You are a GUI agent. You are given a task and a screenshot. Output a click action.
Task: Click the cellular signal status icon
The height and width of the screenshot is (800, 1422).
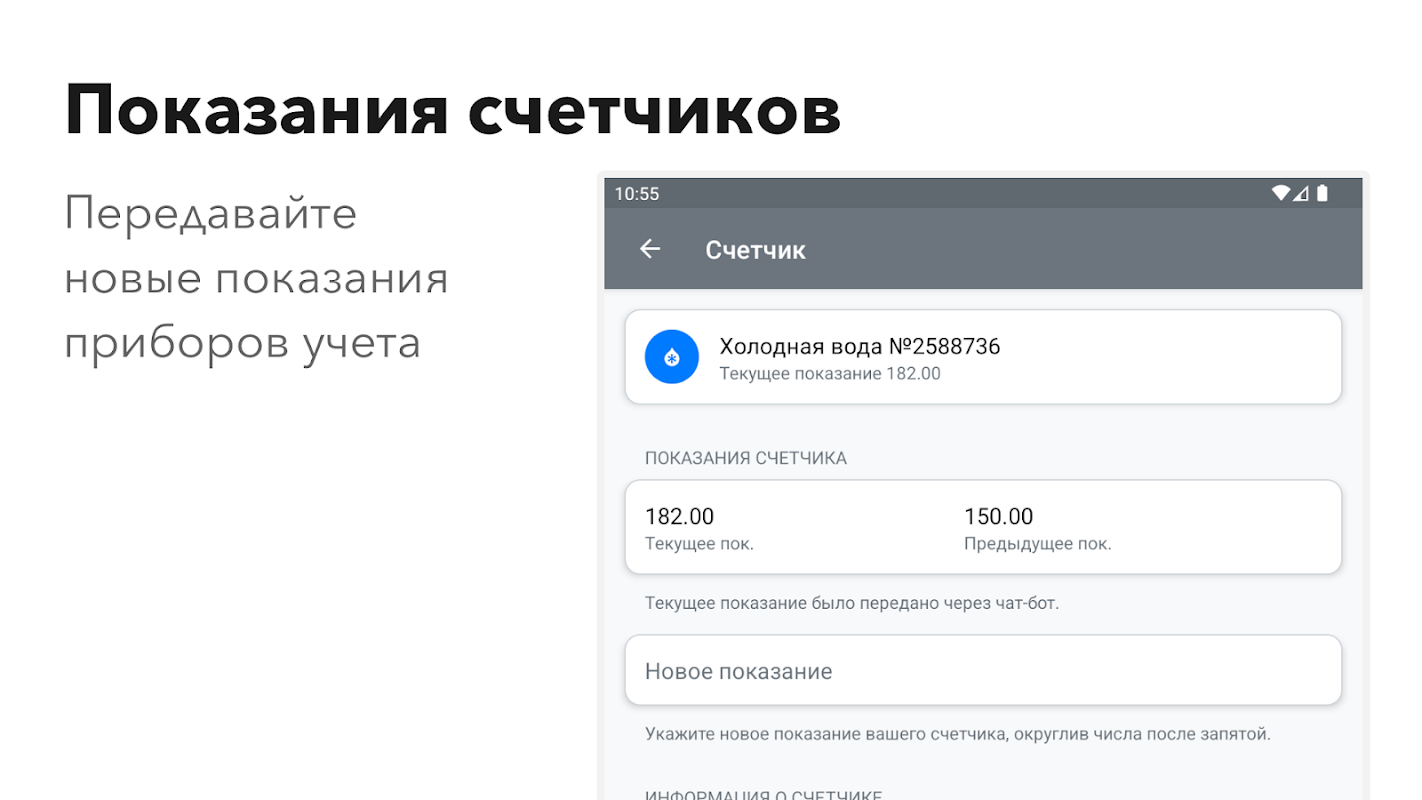pos(1301,194)
